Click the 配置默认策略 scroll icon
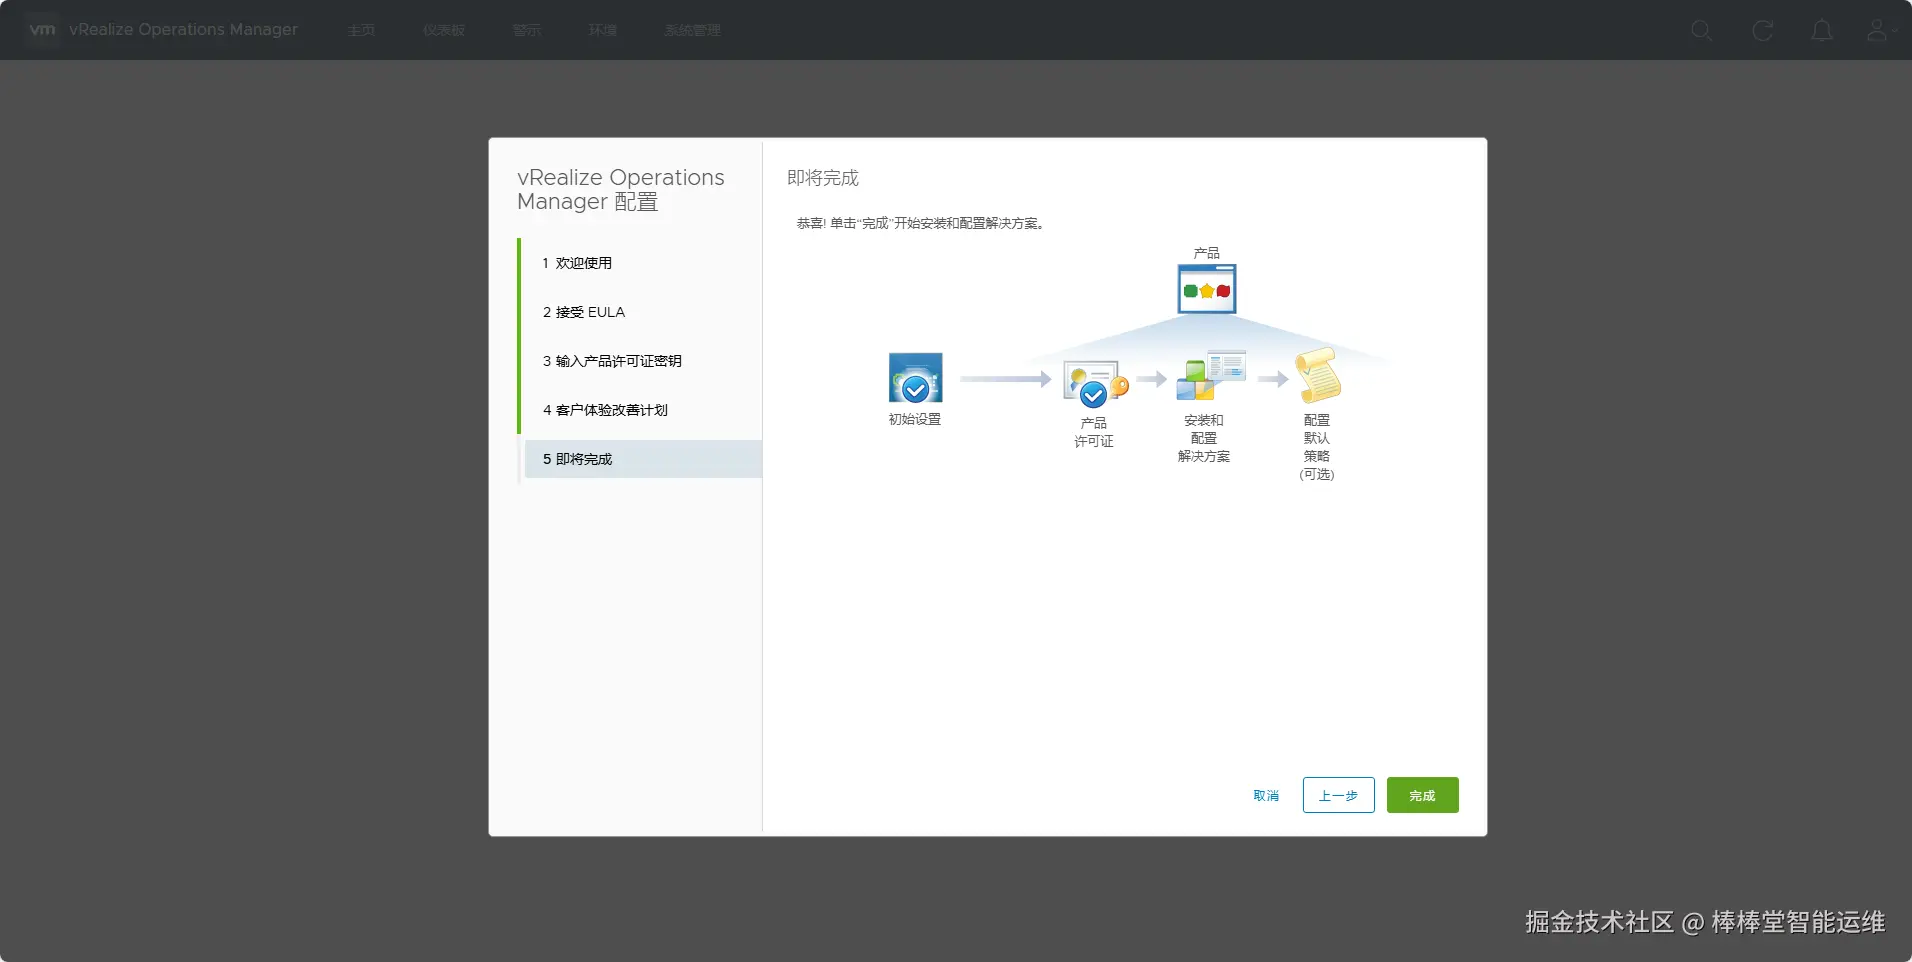Screen dimensions: 1912x962 [x=1318, y=375]
